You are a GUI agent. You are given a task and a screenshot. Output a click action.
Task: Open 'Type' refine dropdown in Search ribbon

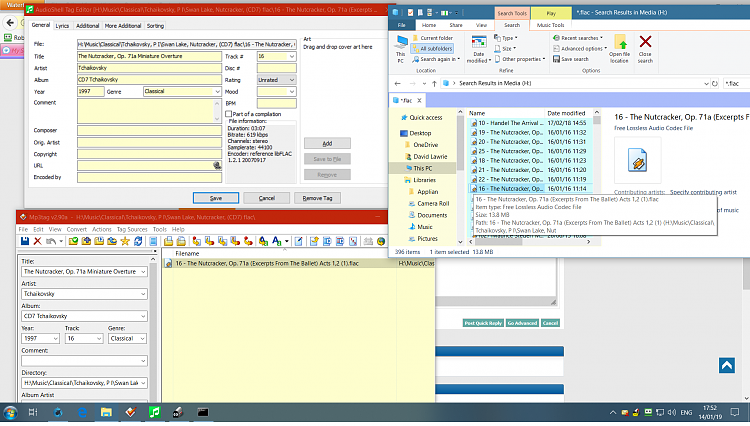tap(506, 38)
